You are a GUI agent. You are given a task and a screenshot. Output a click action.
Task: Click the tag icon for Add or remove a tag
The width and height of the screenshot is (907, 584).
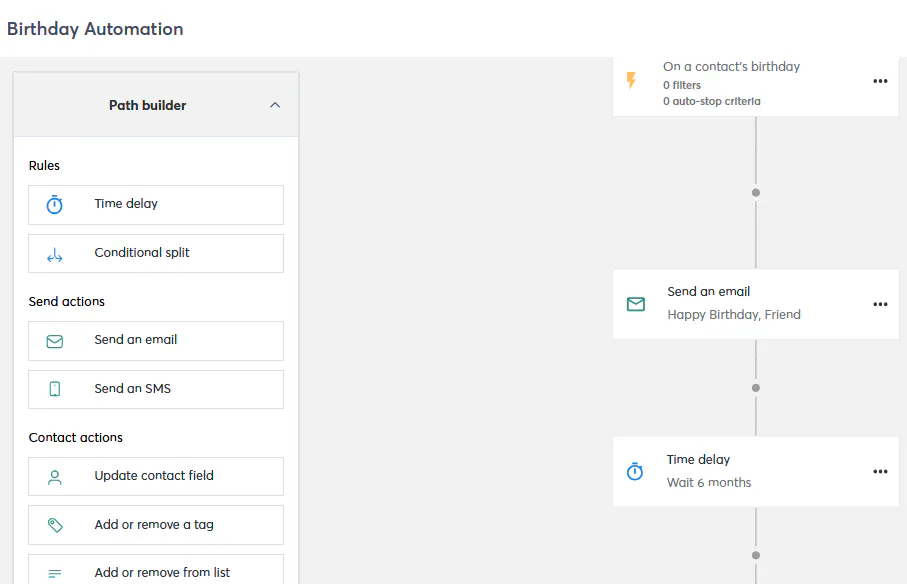[55, 525]
